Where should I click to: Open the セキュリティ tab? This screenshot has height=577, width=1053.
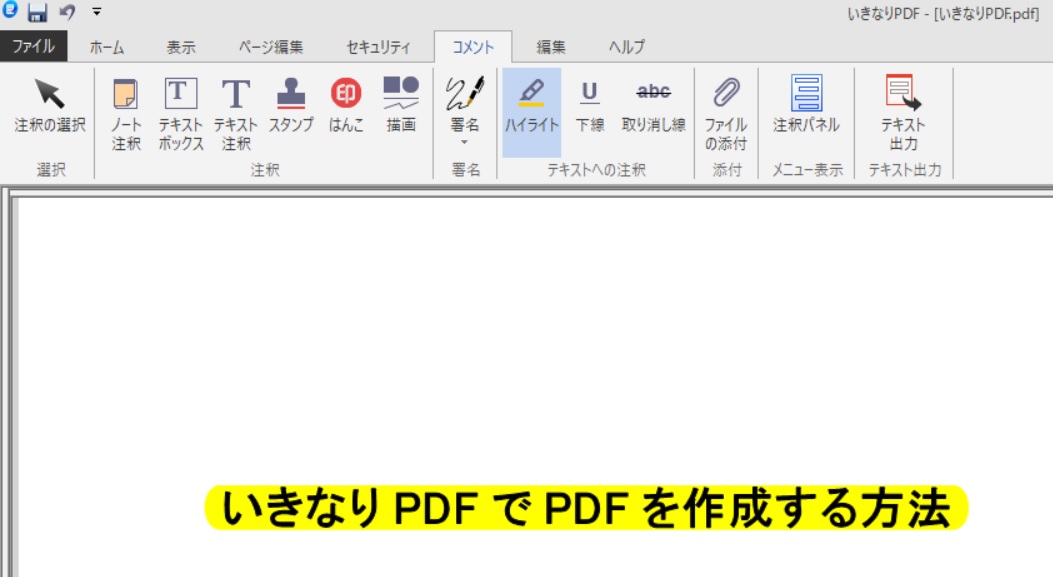point(378,47)
